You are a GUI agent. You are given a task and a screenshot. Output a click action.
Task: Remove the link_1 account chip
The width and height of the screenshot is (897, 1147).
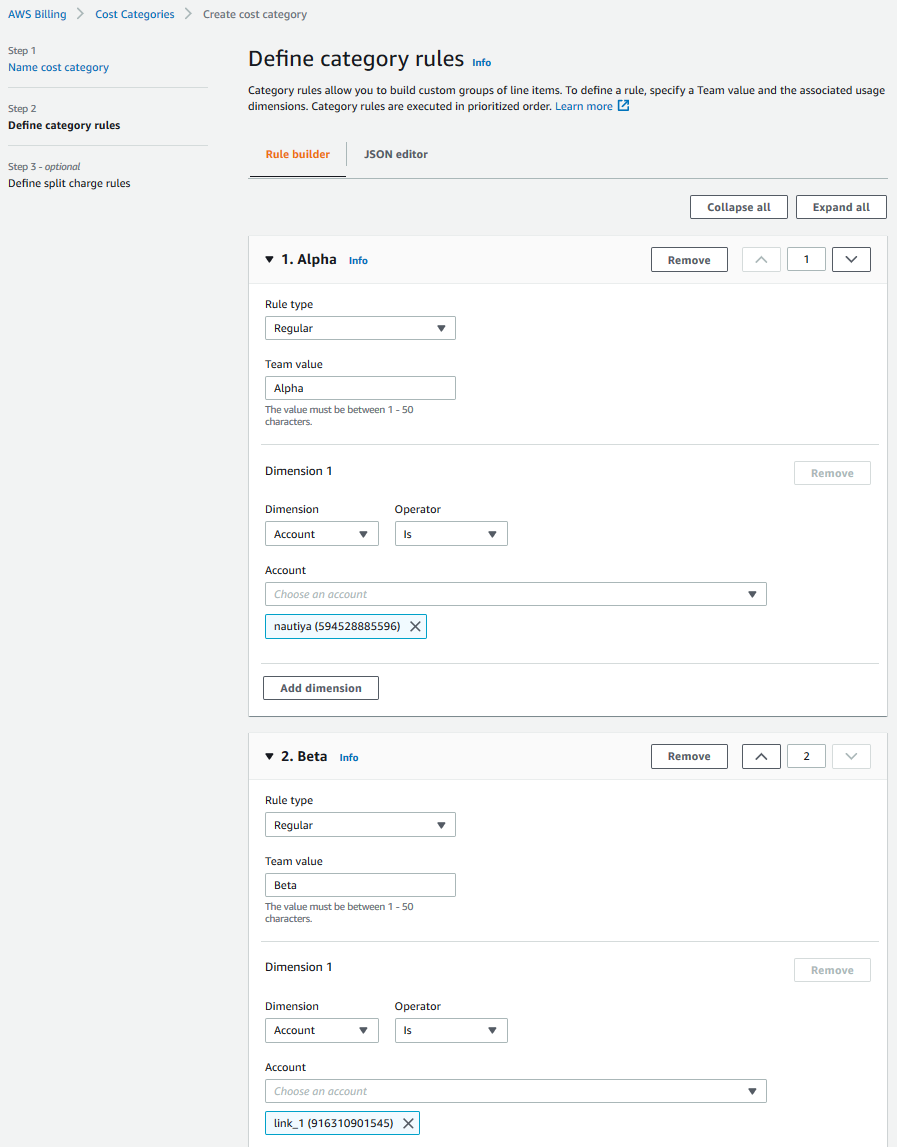point(408,1123)
